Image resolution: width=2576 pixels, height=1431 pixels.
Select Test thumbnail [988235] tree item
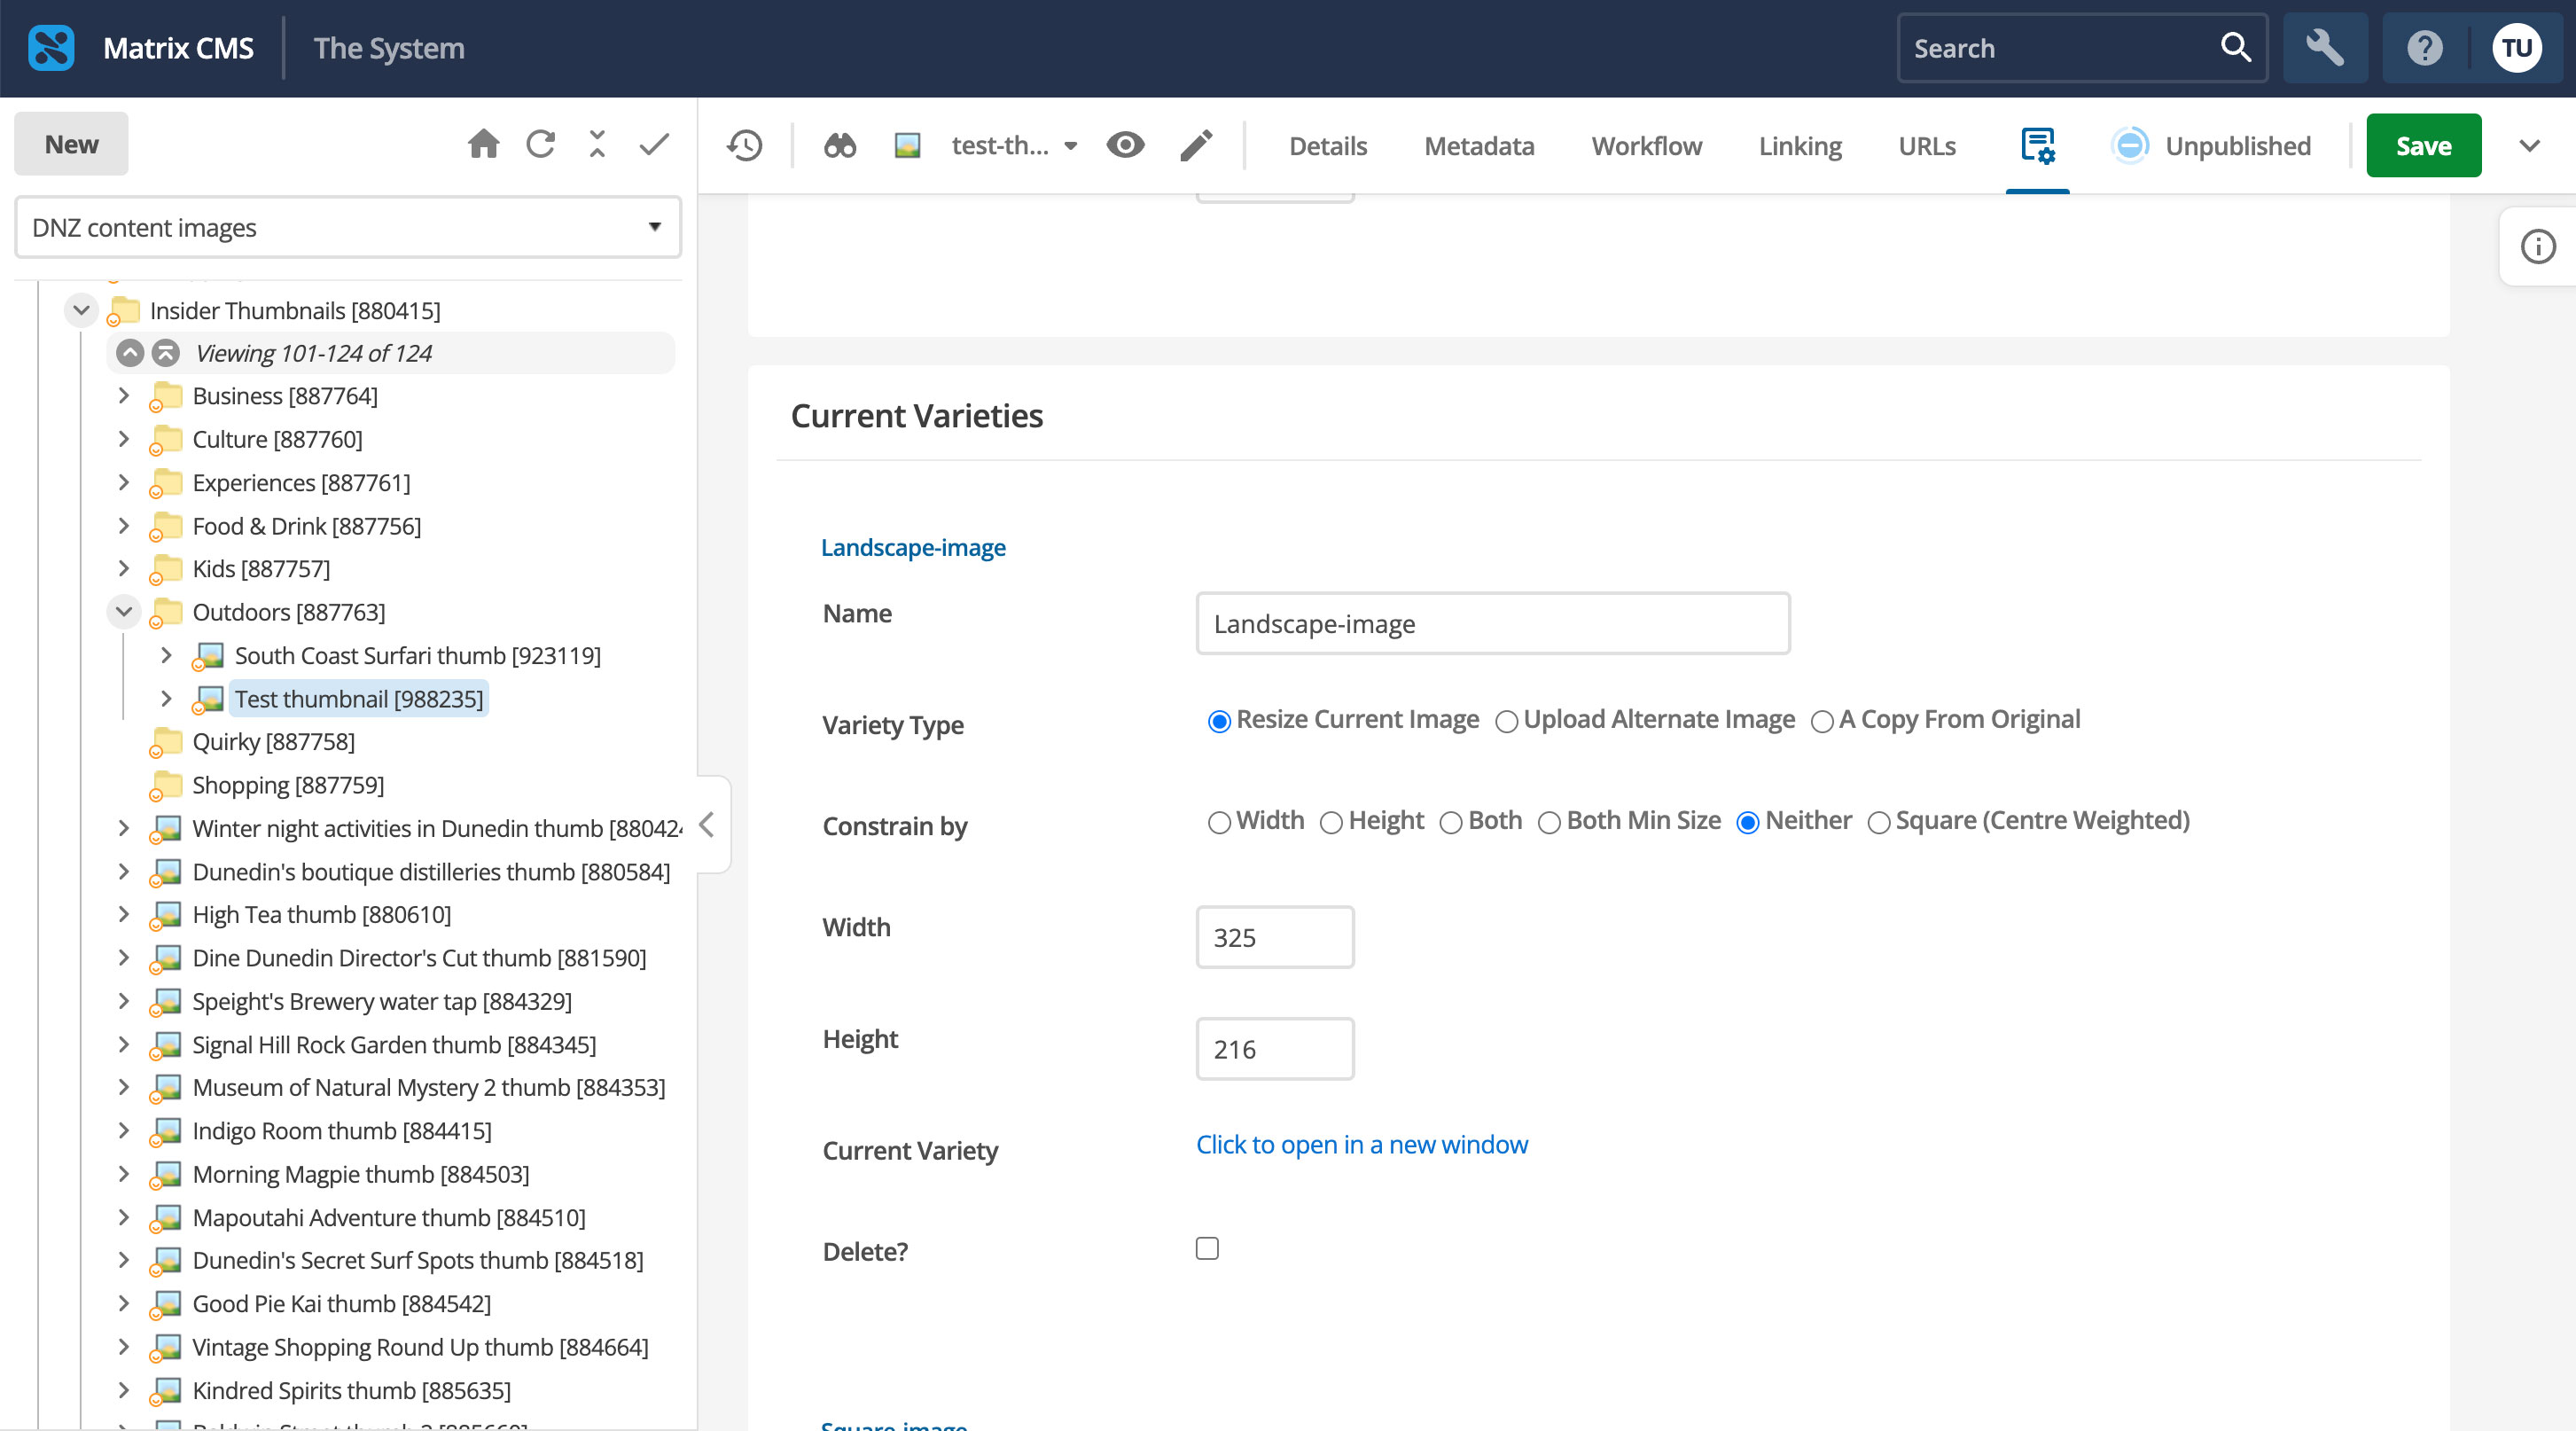pos(359,699)
